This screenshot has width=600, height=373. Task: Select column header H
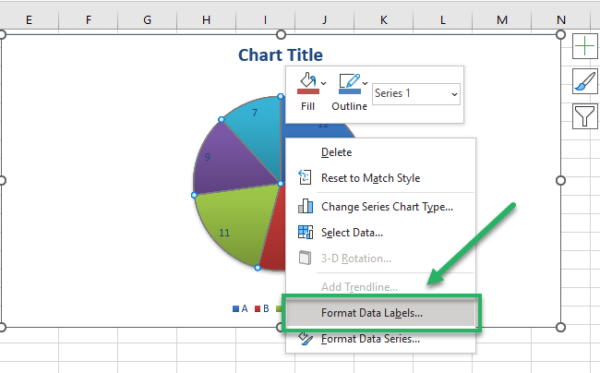pyautogui.click(x=206, y=20)
